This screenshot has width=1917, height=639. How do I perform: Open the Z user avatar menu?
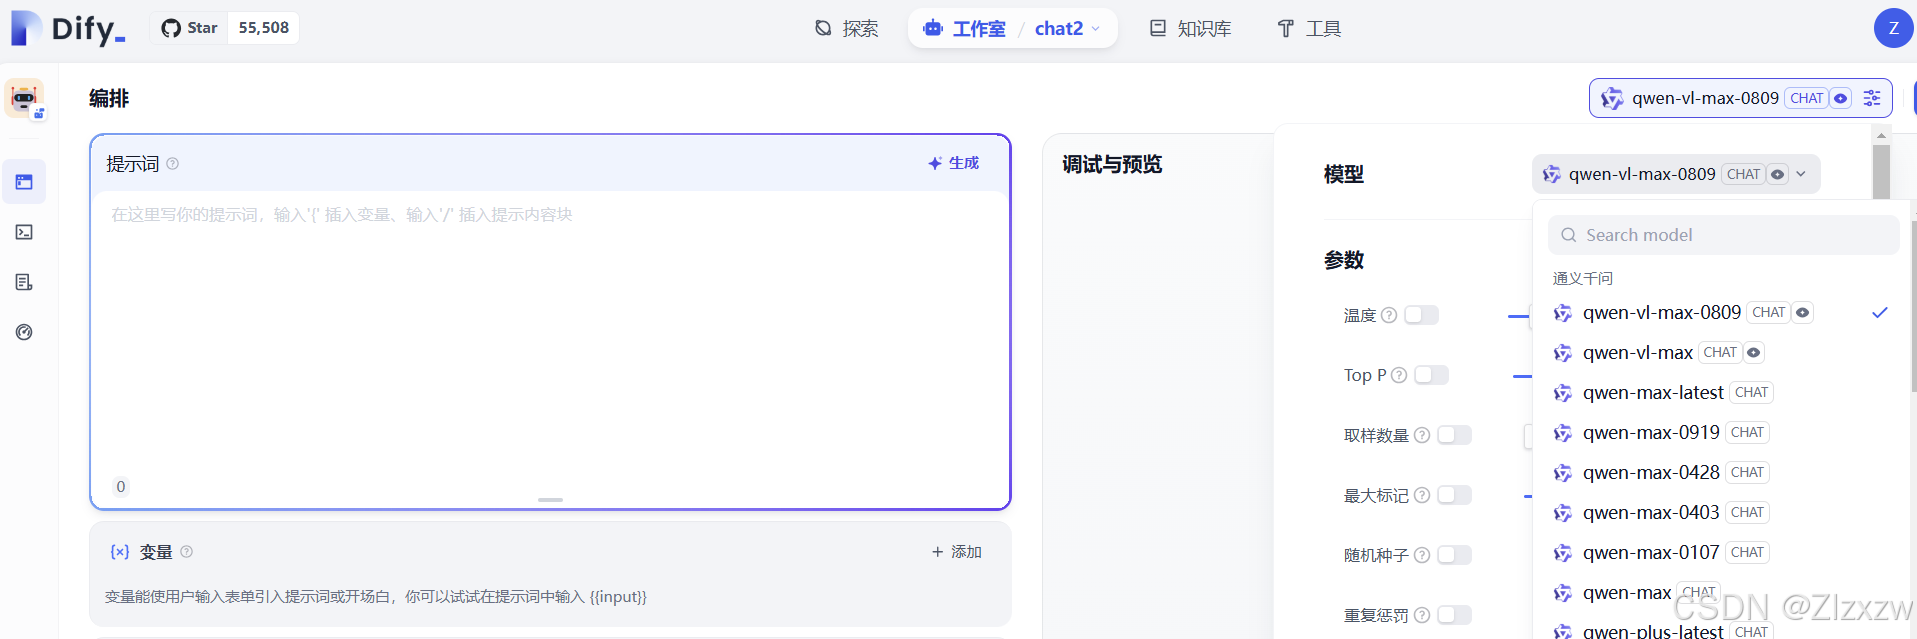(1893, 28)
